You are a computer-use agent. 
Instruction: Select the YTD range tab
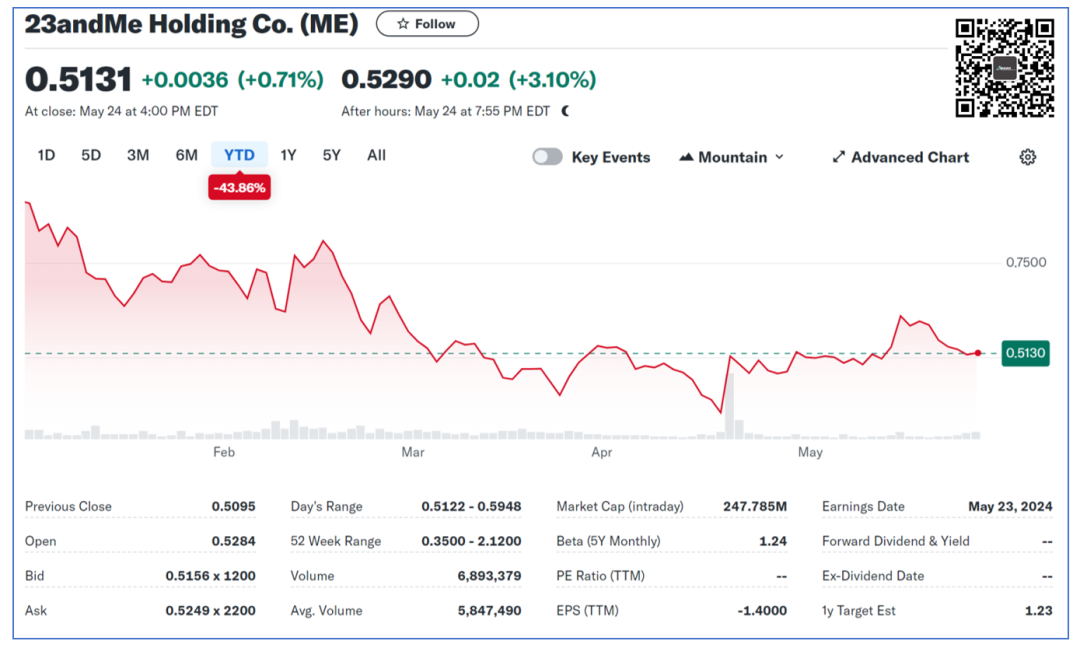[239, 155]
